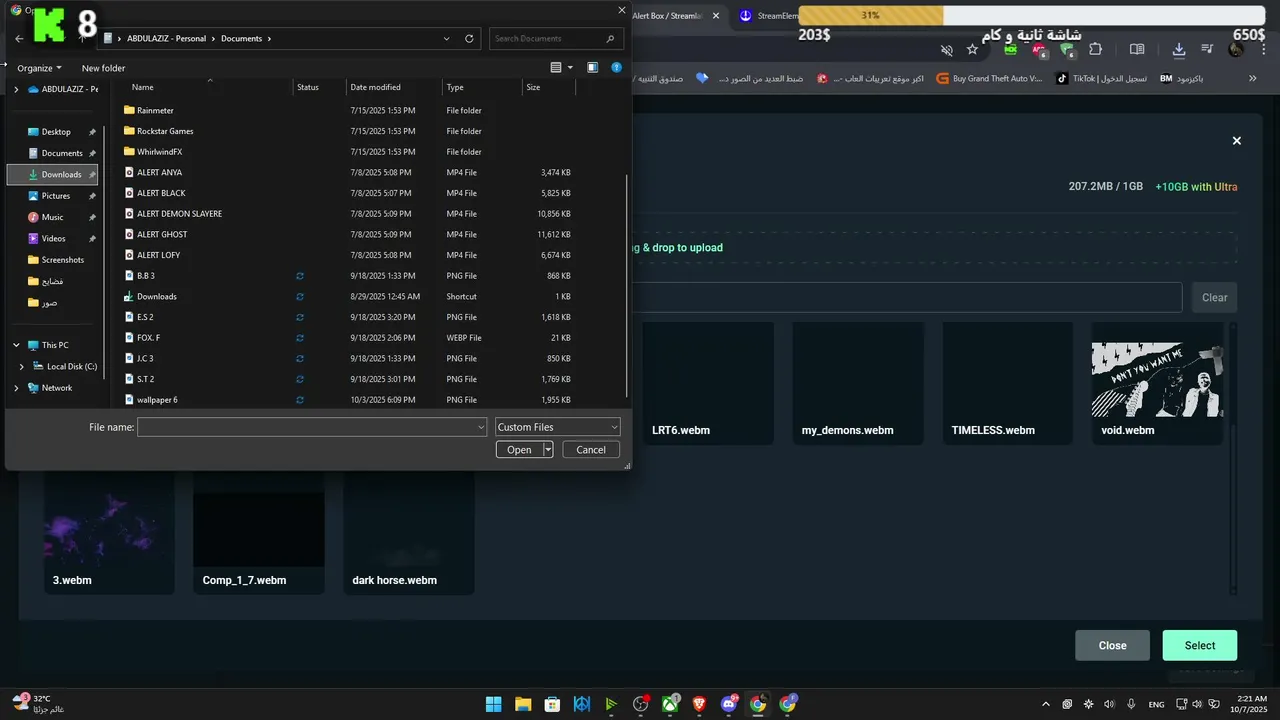
Task: Open the Organize dropdown menu
Action: (x=39, y=68)
